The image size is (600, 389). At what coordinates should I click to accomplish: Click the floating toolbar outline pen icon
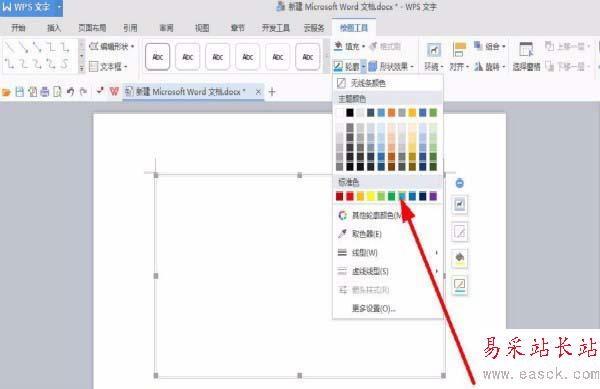[x=460, y=285]
